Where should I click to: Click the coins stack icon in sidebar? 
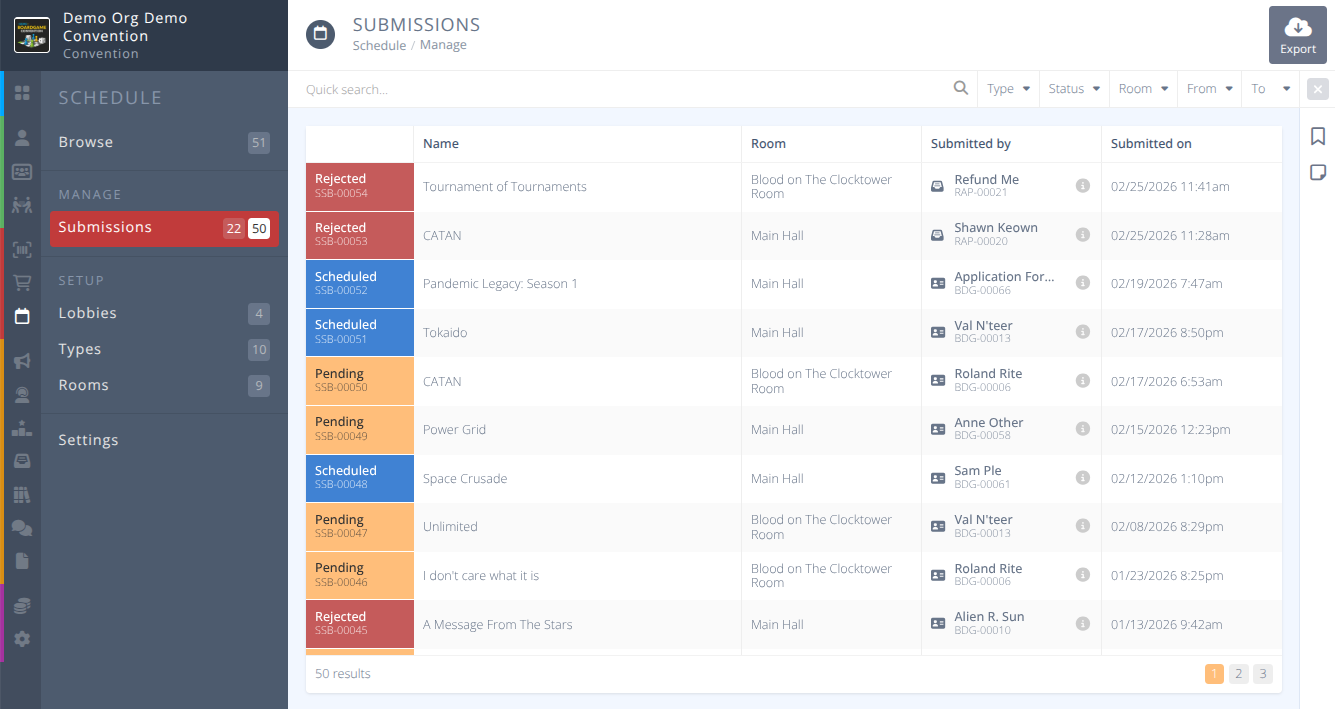point(22,606)
